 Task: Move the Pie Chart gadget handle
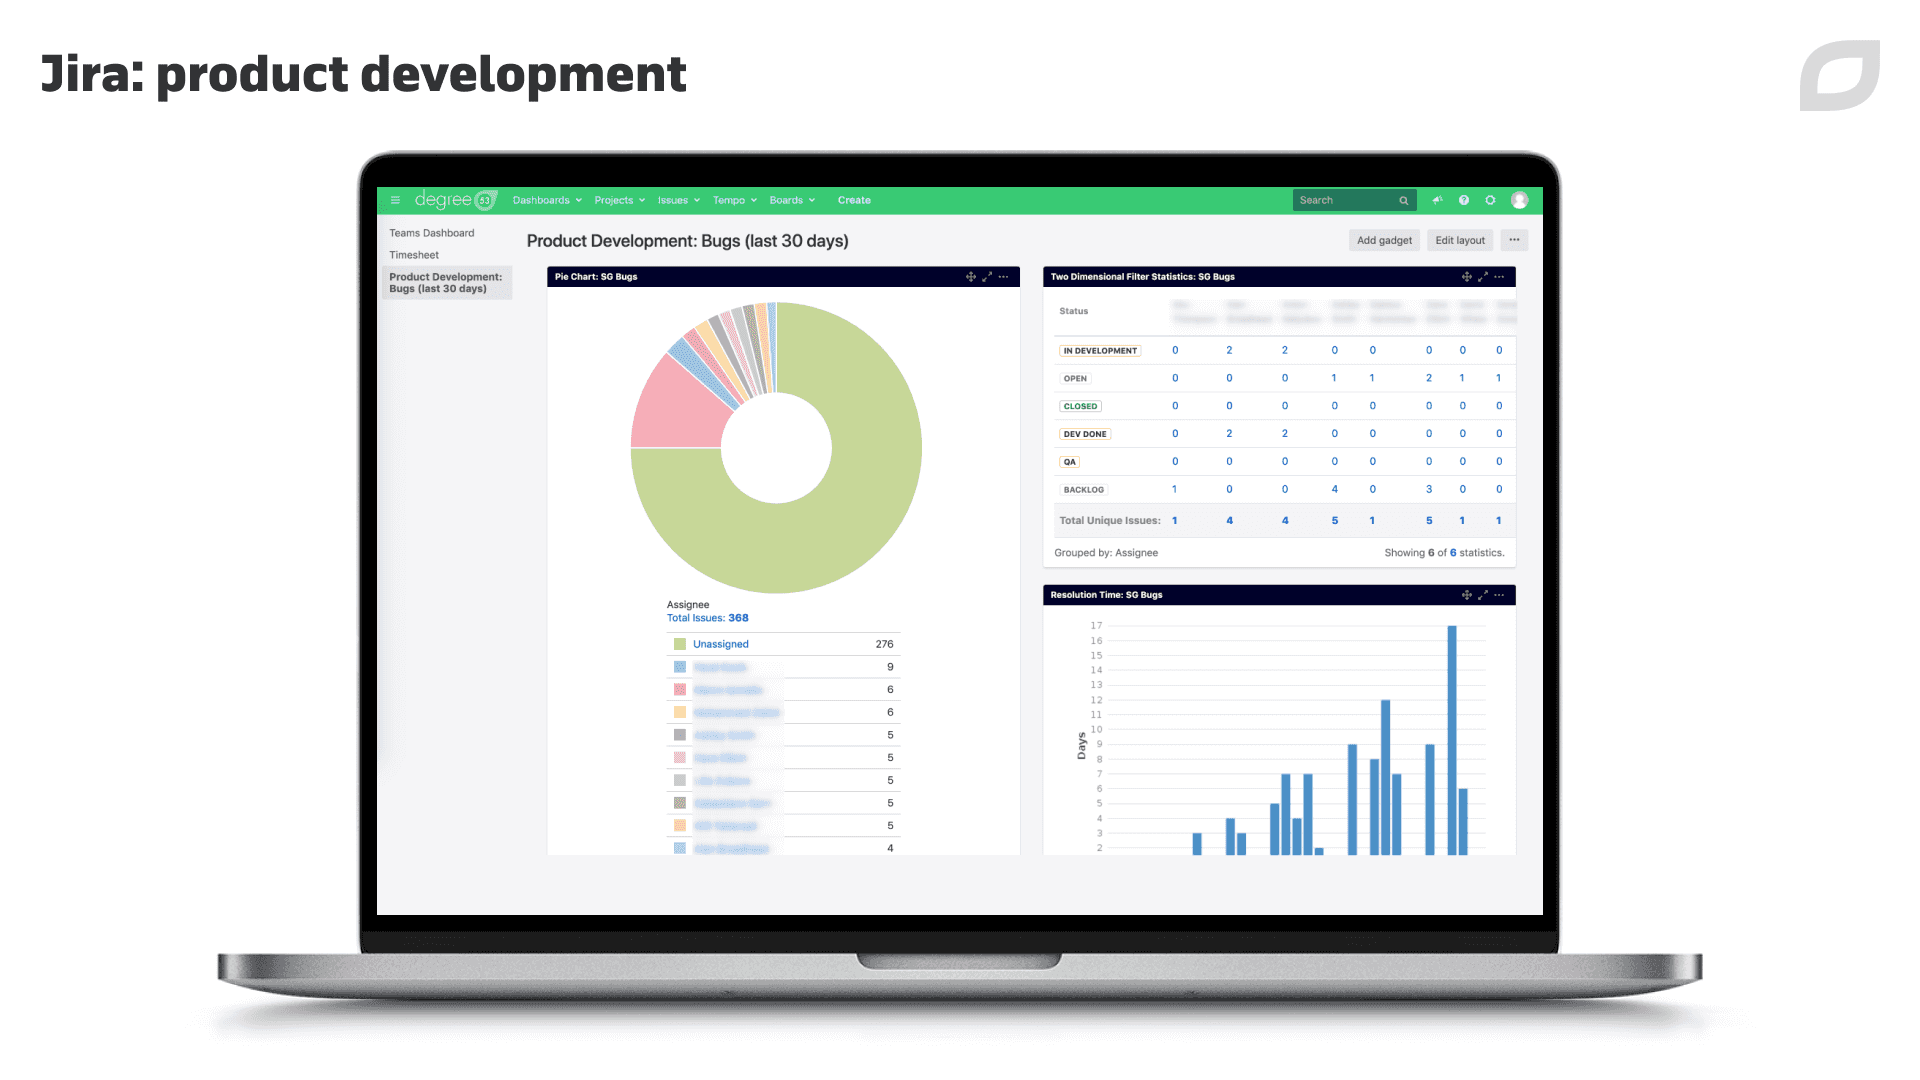970,277
